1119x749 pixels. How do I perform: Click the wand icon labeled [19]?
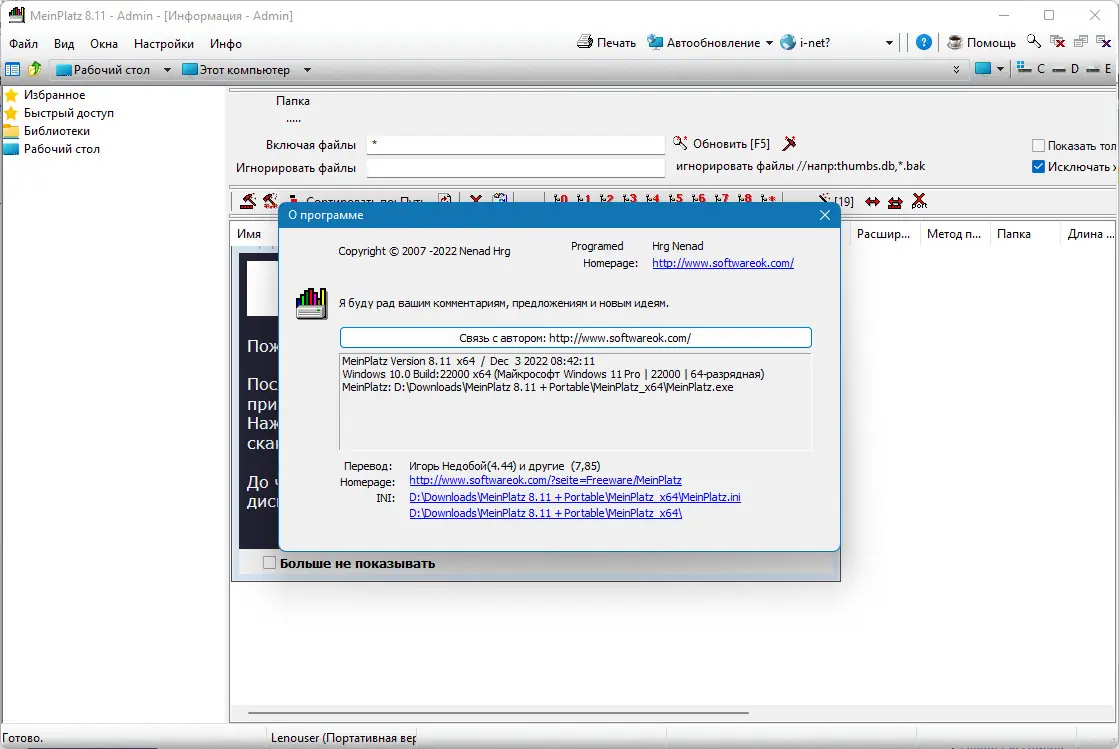coord(824,200)
